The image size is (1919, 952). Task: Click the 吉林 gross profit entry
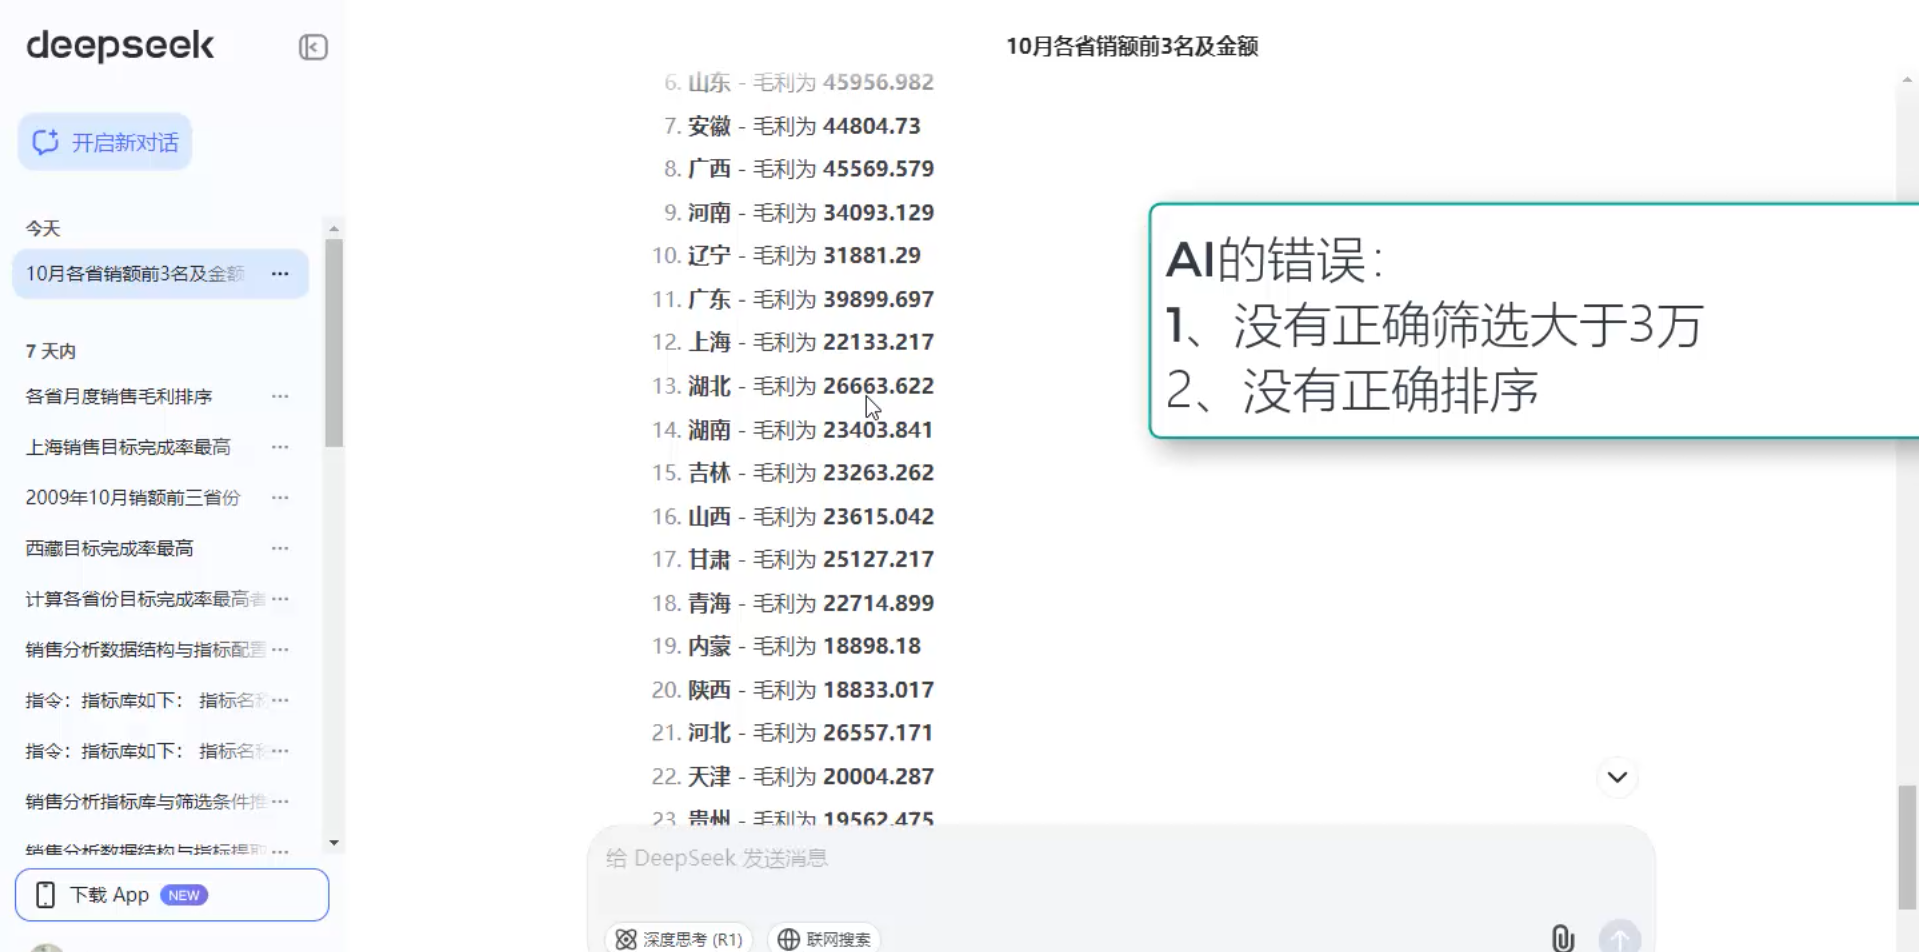[x=793, y=473]
